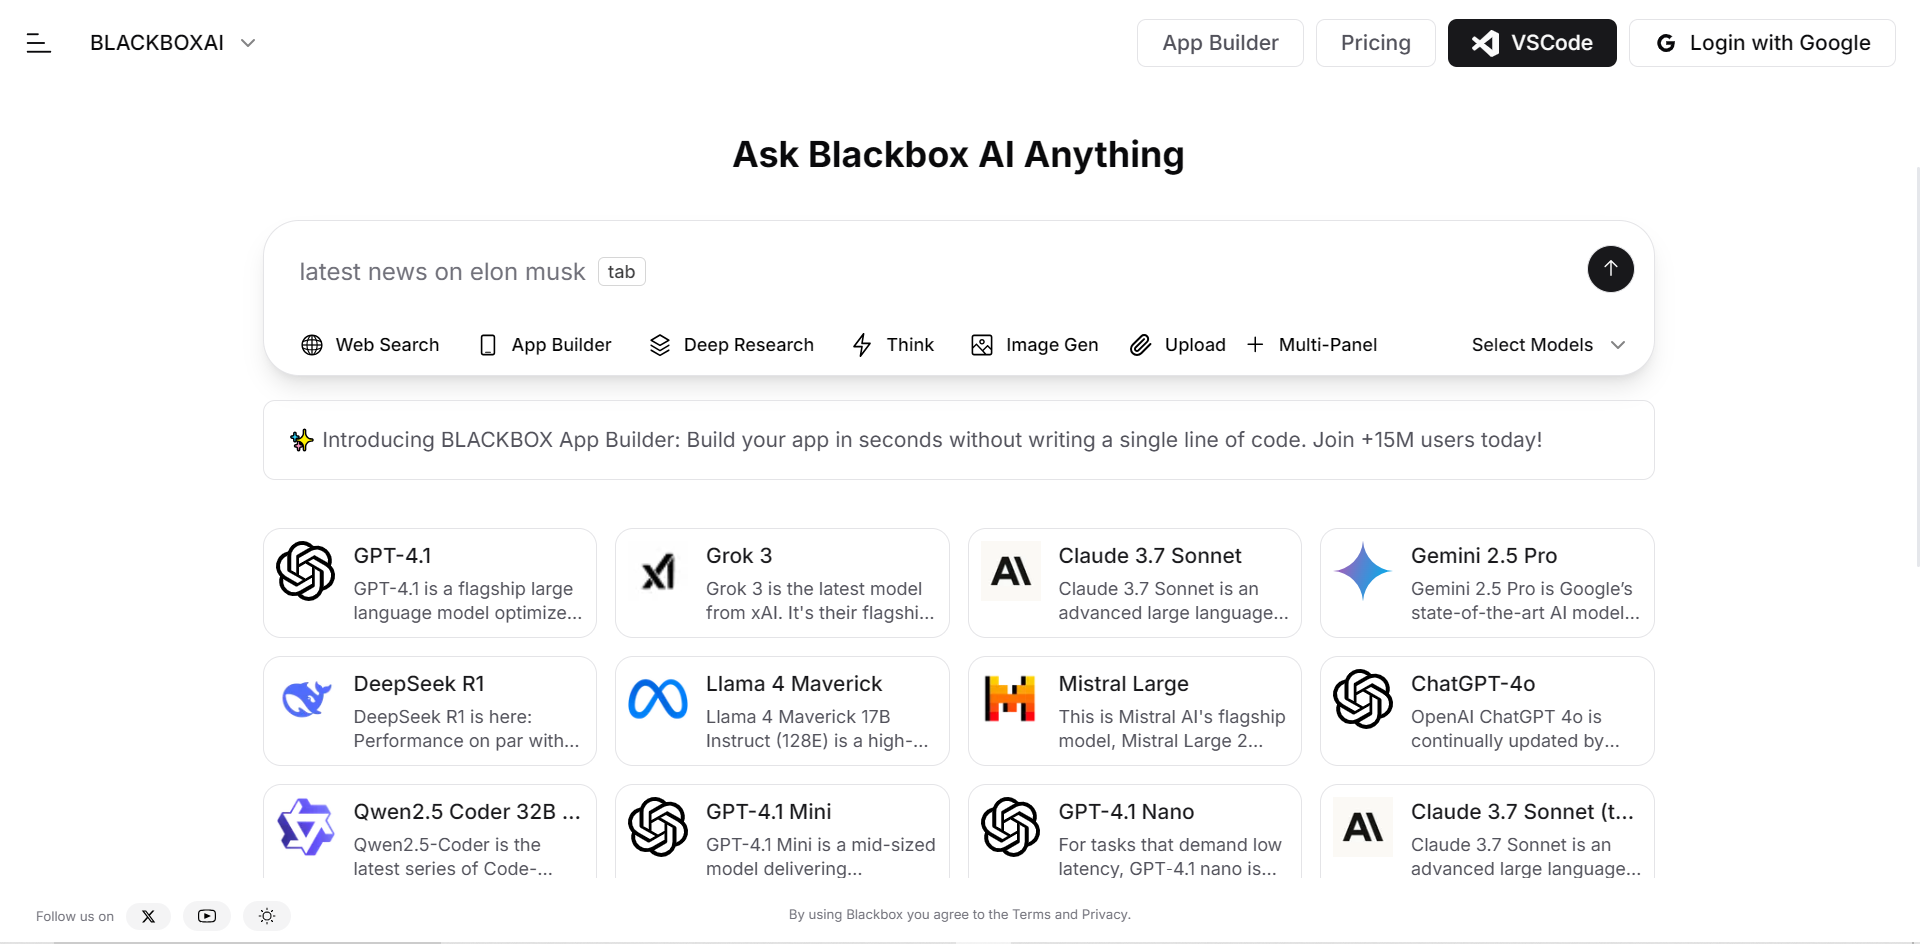Click the Web Search globe icon
Viewport: 1920px width, 944px height.
312,345
